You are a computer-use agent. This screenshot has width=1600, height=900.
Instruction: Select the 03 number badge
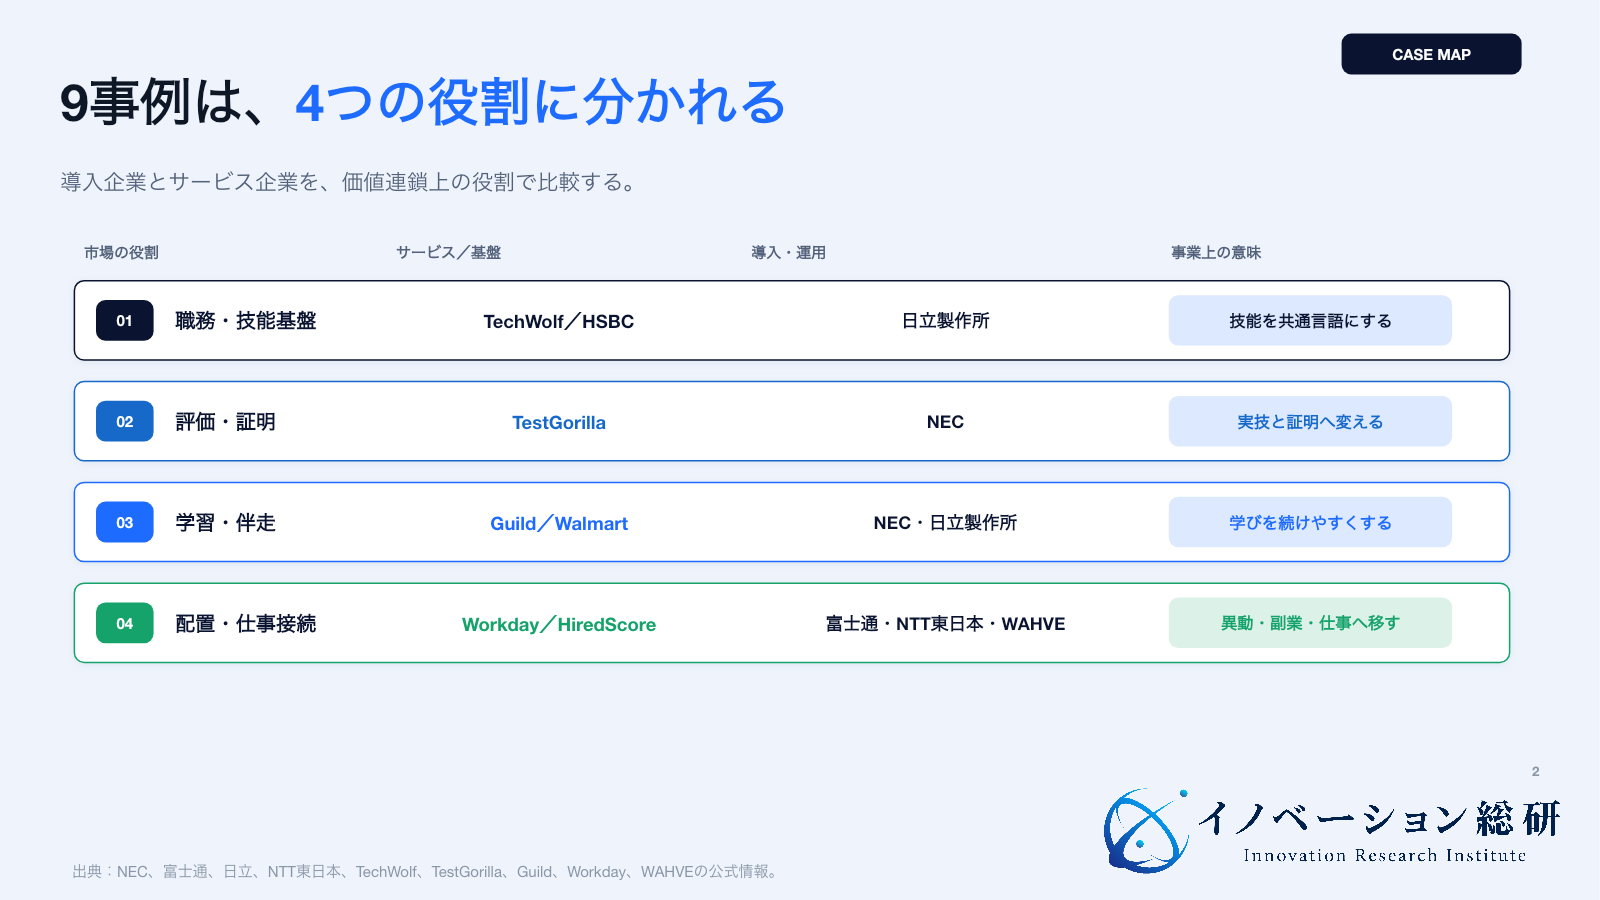coord(125,522)
